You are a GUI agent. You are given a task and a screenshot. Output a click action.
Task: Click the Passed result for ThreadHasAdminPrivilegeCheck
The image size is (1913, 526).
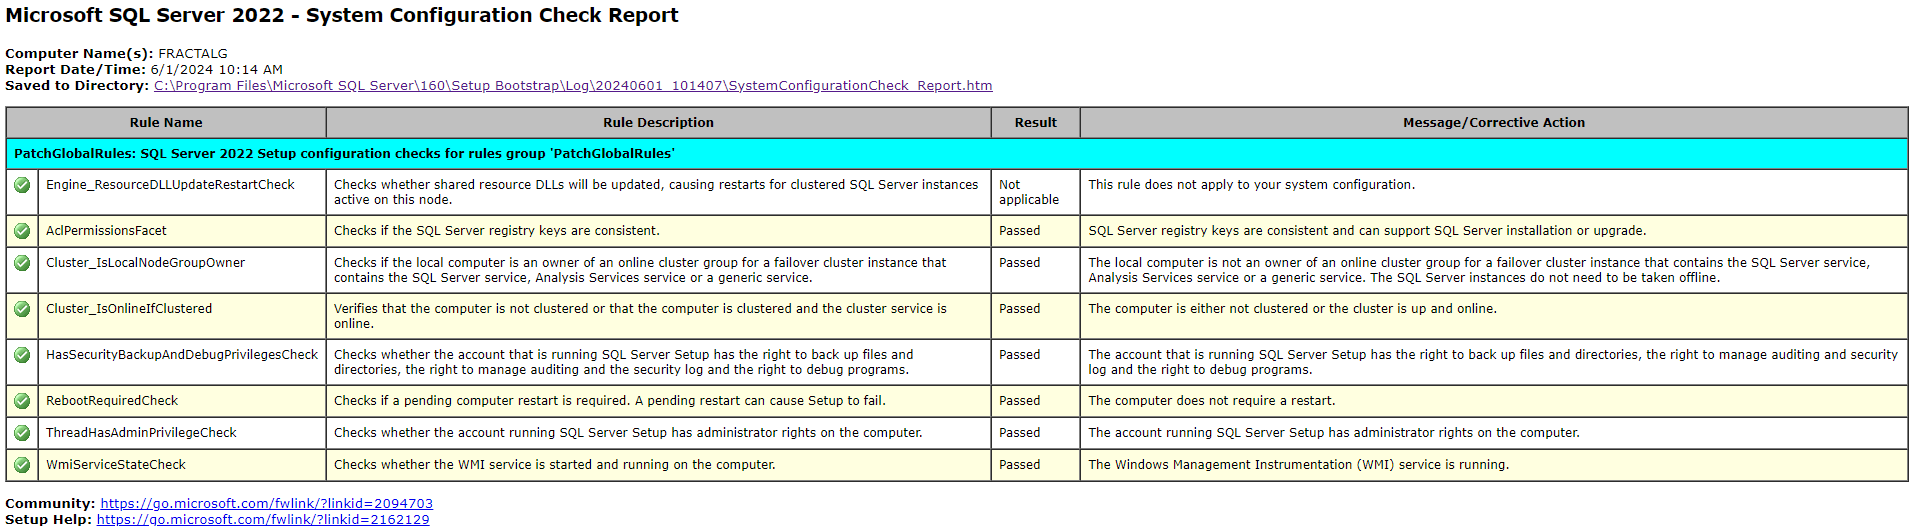[1019, 433]
